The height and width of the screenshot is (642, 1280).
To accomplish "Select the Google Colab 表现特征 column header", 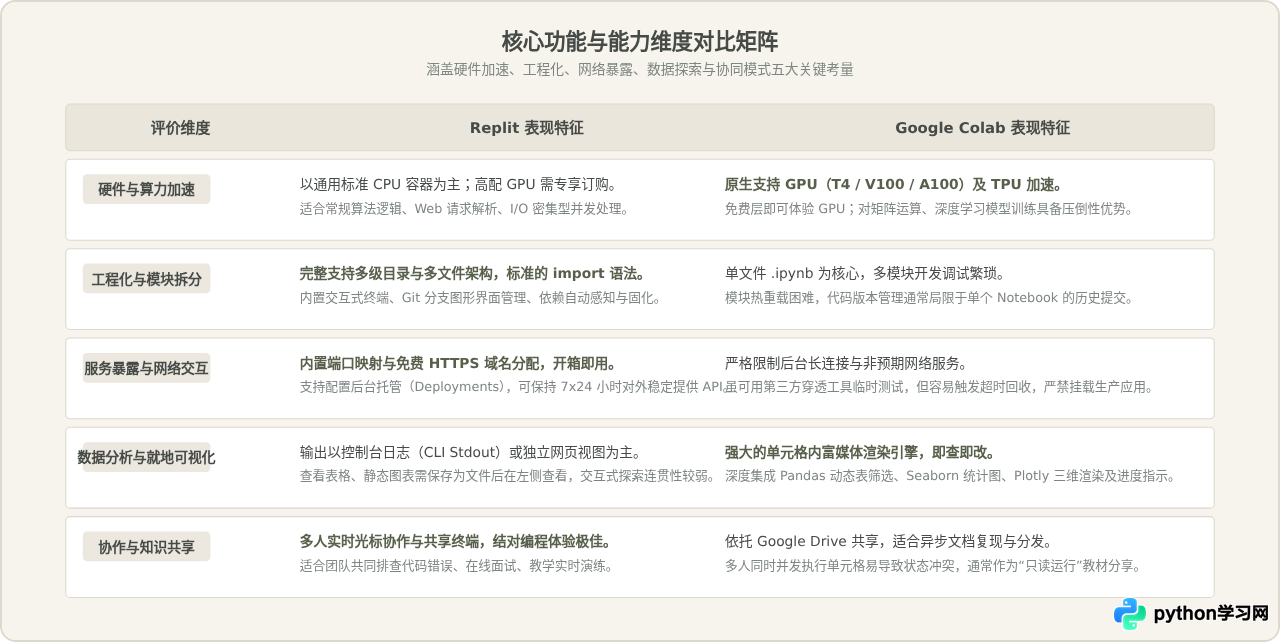I will 982,128.
